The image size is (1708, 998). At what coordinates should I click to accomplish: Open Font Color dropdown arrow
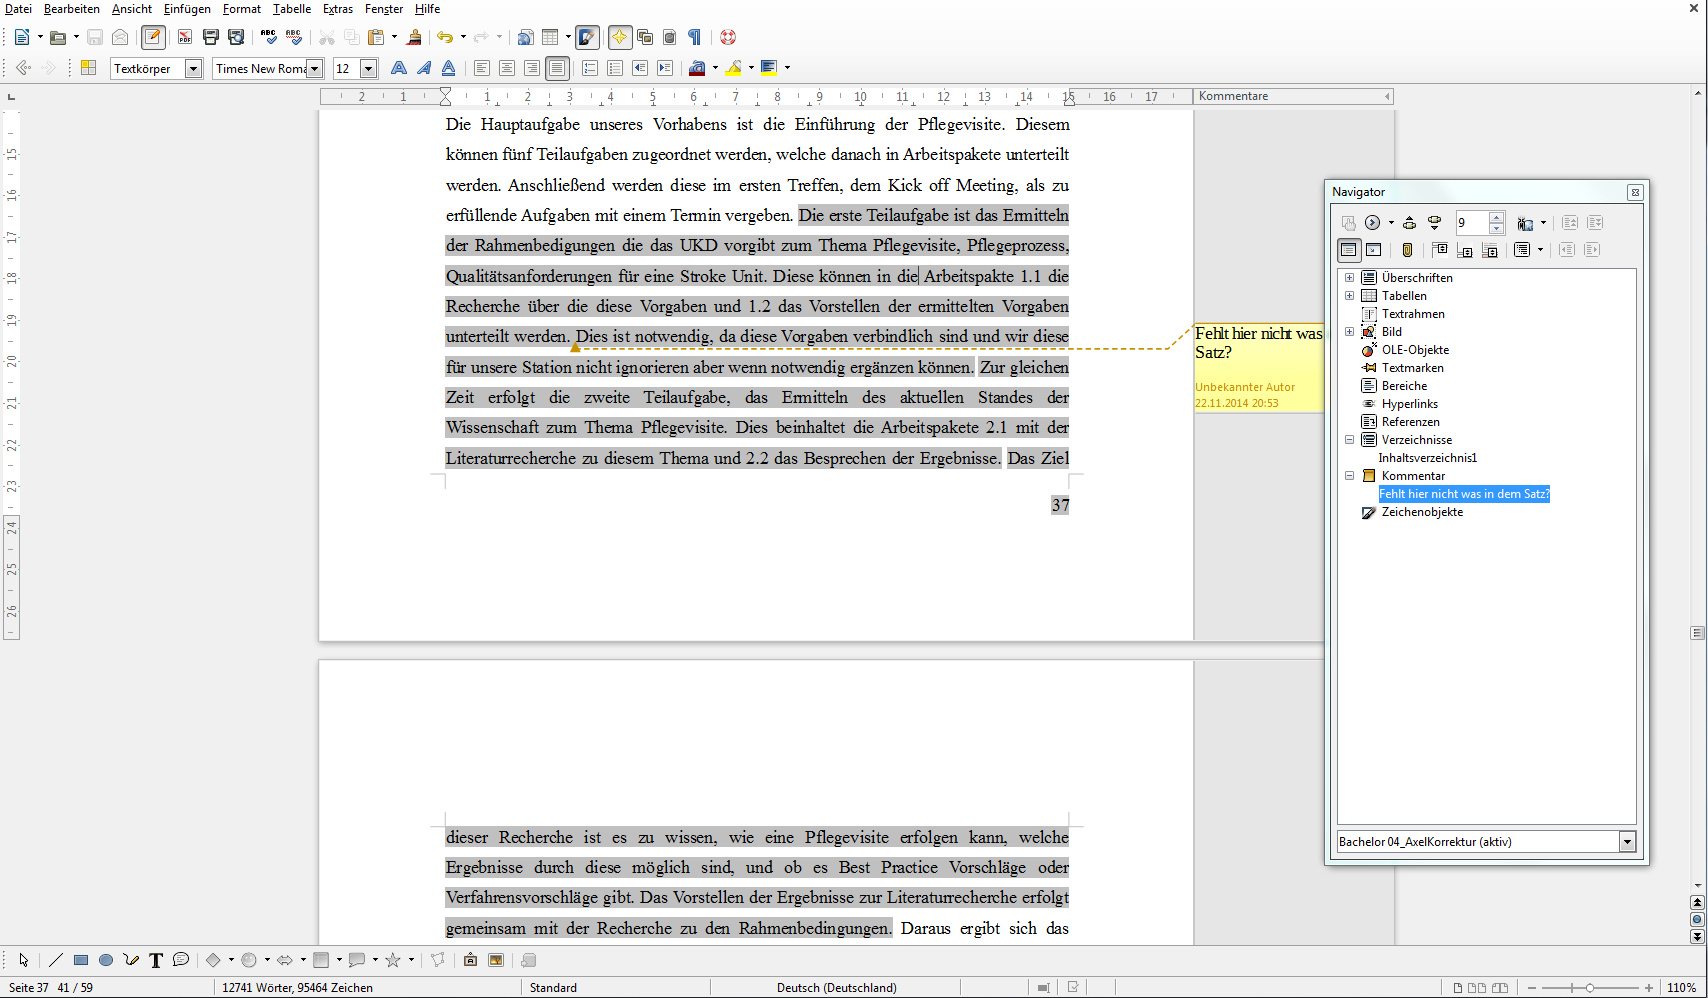(x=715, y=68)
